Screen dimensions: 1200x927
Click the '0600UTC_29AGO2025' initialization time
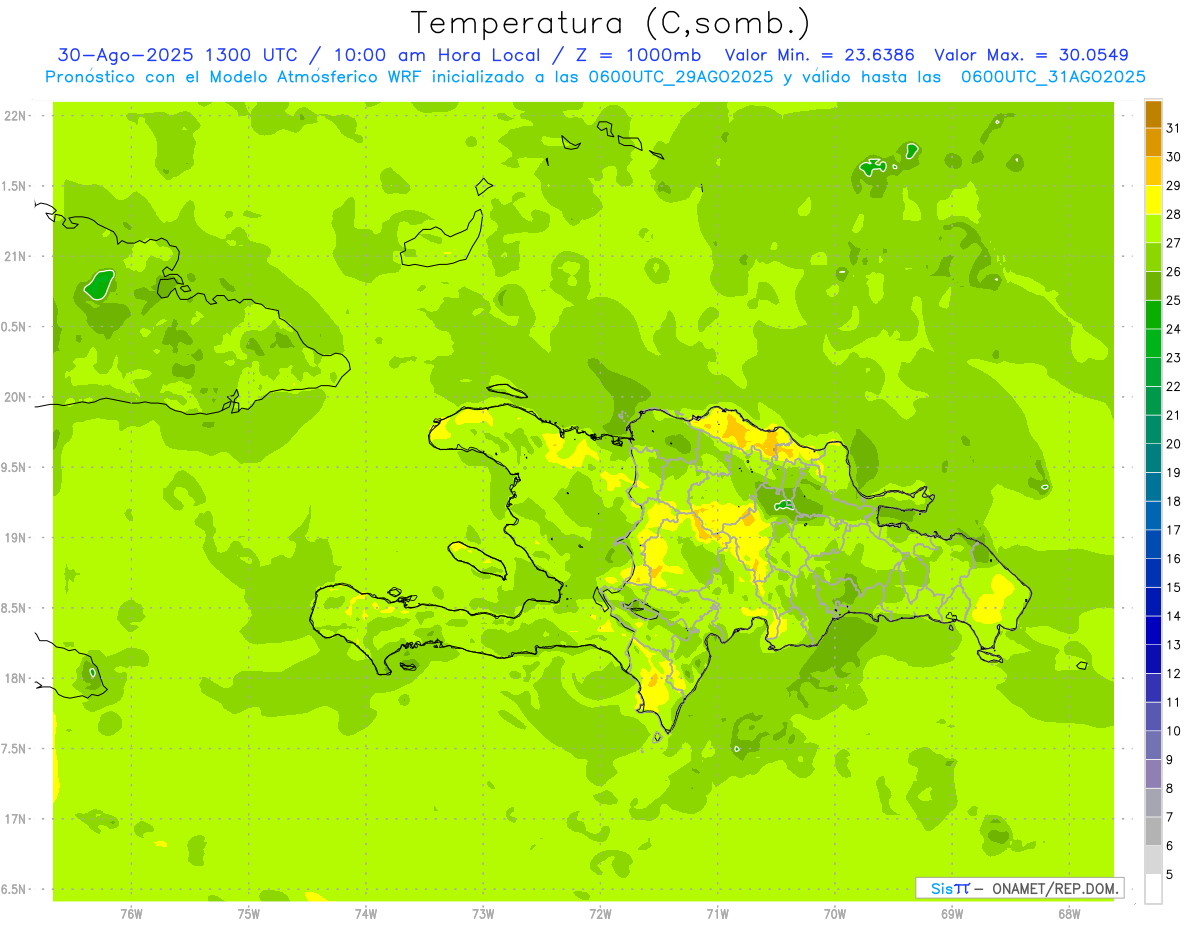pyautogui.click(x=679, y=77)
